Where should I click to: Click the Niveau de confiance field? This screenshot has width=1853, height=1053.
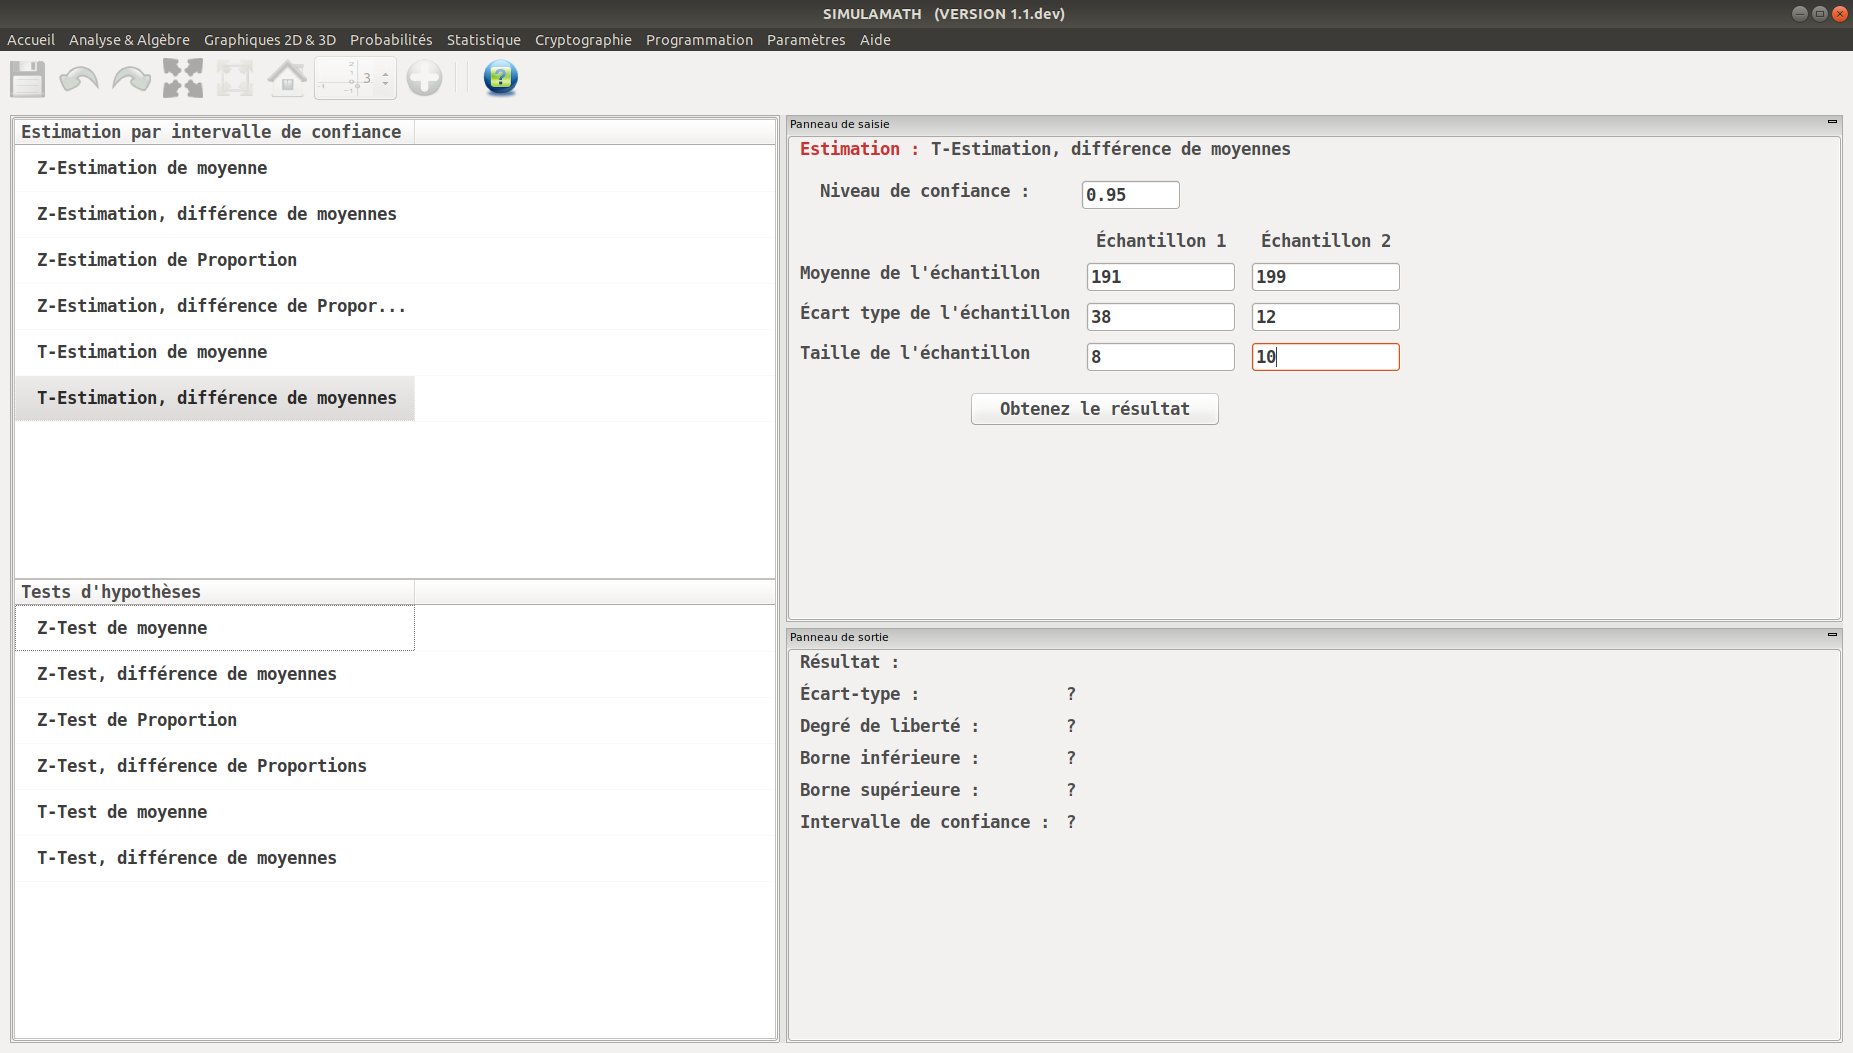pyautogui.click(x=1130, y=195)
